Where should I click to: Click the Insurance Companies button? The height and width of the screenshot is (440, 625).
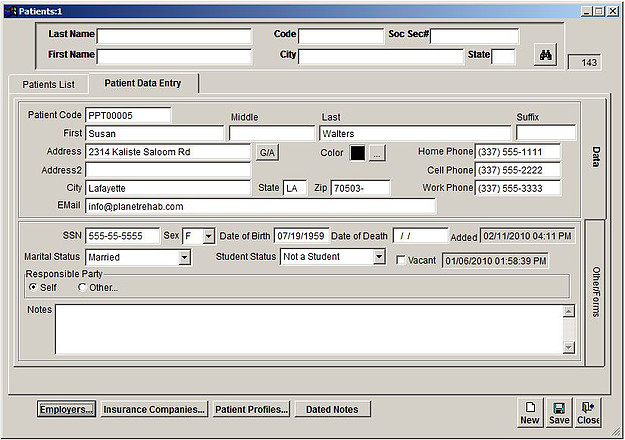click(154, 409)
